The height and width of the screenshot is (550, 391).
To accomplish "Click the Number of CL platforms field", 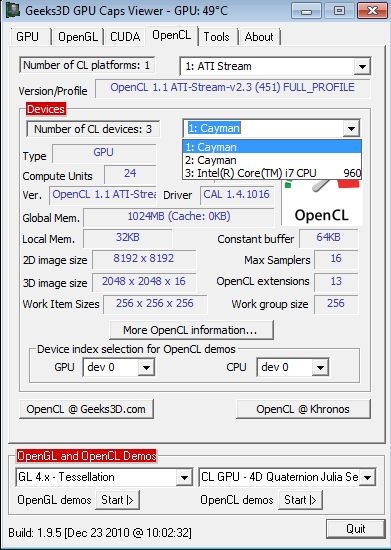I will click(x=87, y=65).
